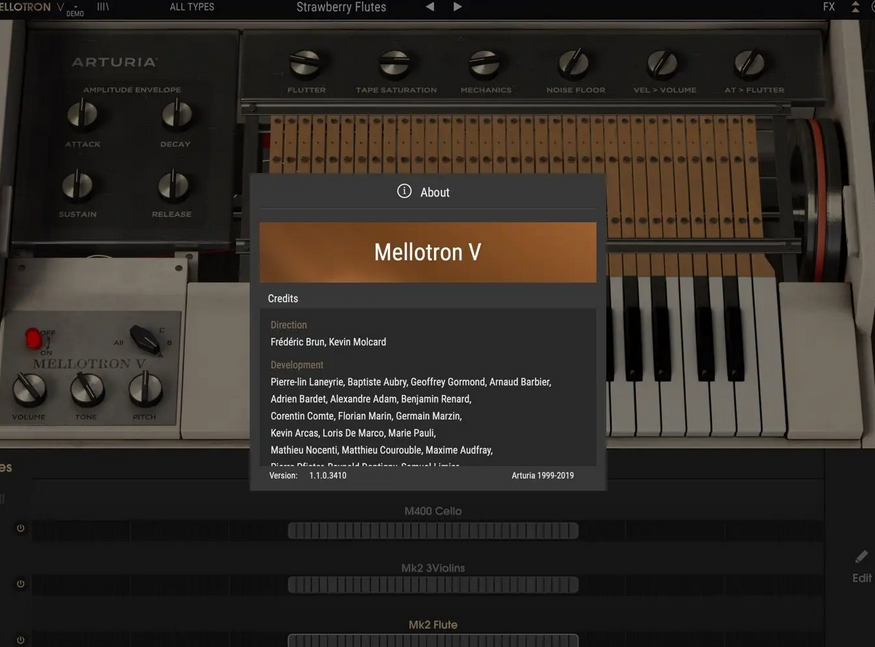
Task: Click the Development section label
Action: [x=297, y=365]
